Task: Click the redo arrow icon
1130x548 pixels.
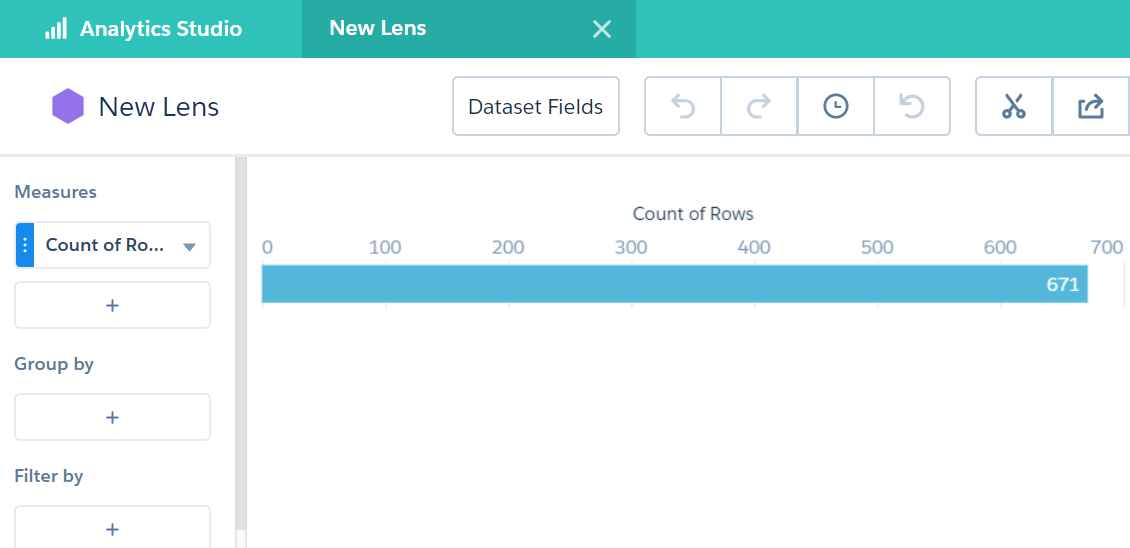Action: [x=759, y=106]
